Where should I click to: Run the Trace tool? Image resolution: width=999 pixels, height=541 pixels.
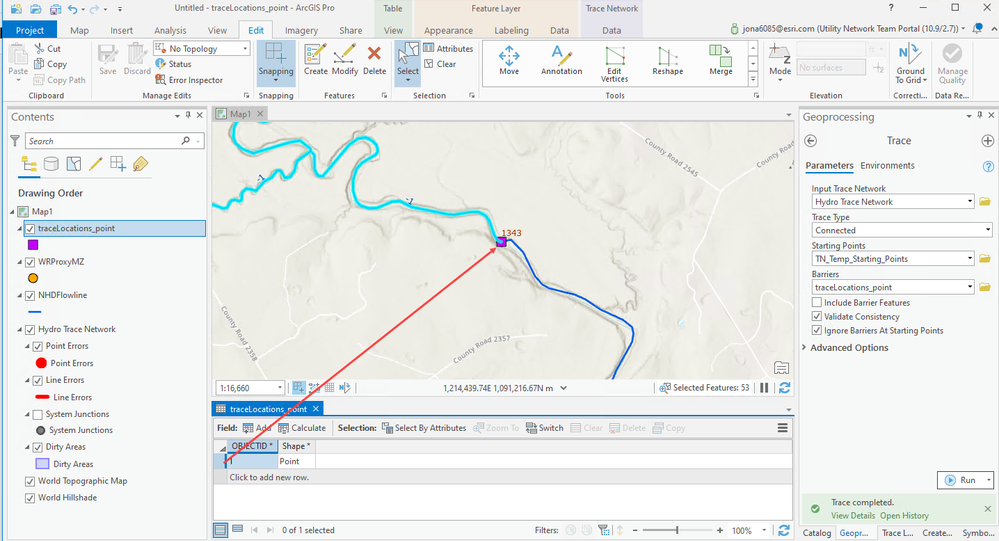pos(961,480)
